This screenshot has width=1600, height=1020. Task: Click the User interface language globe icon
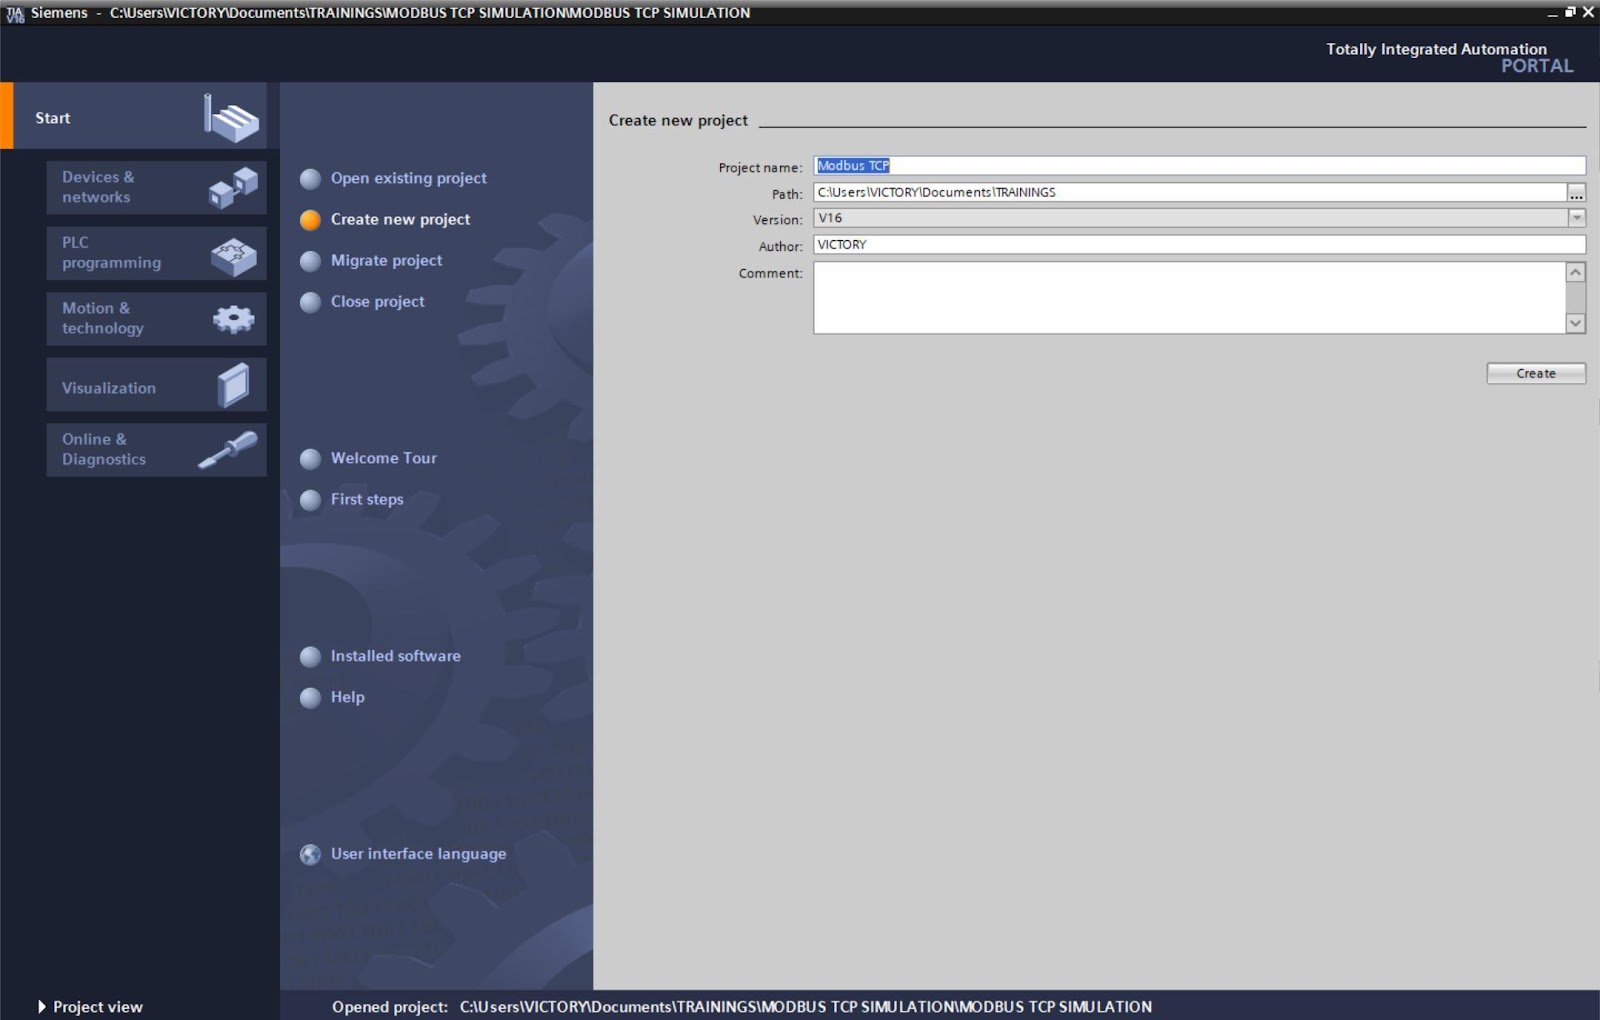tap(310, 854)
